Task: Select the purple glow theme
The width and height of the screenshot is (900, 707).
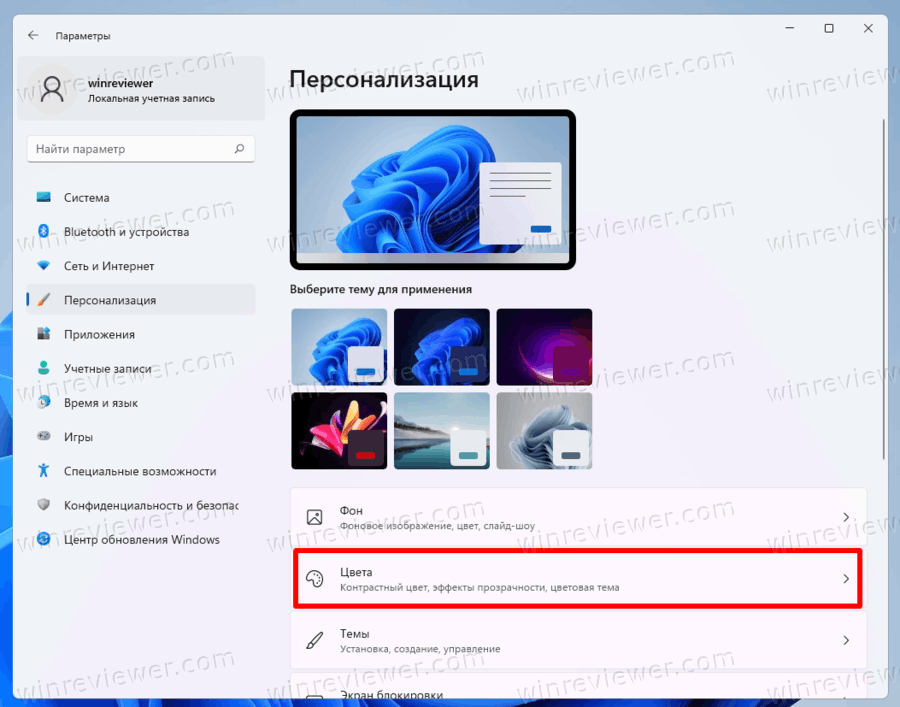Action: [x=544, y=347]
